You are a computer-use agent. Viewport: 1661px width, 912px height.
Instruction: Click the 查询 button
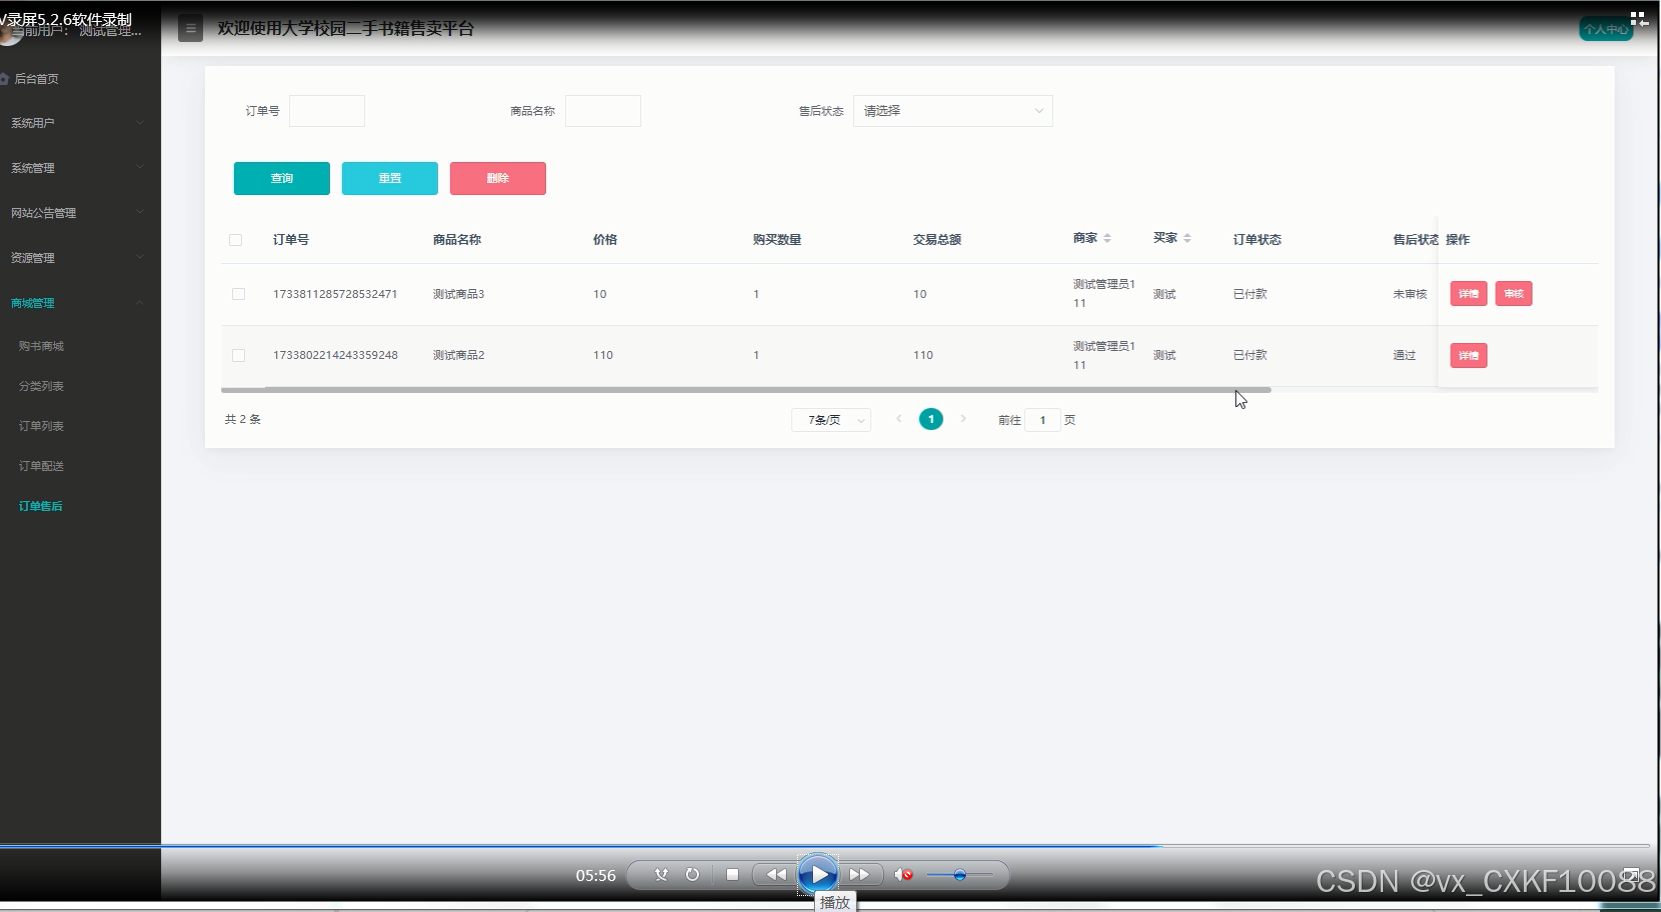[282, 178]
